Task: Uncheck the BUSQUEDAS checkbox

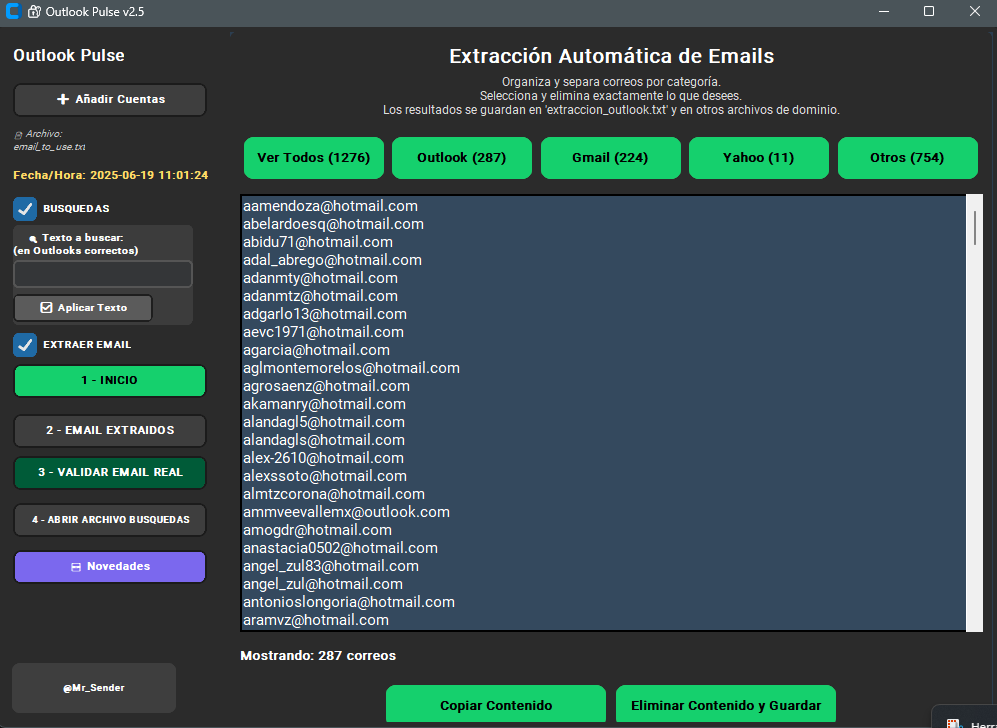Action: pos(24,209)
